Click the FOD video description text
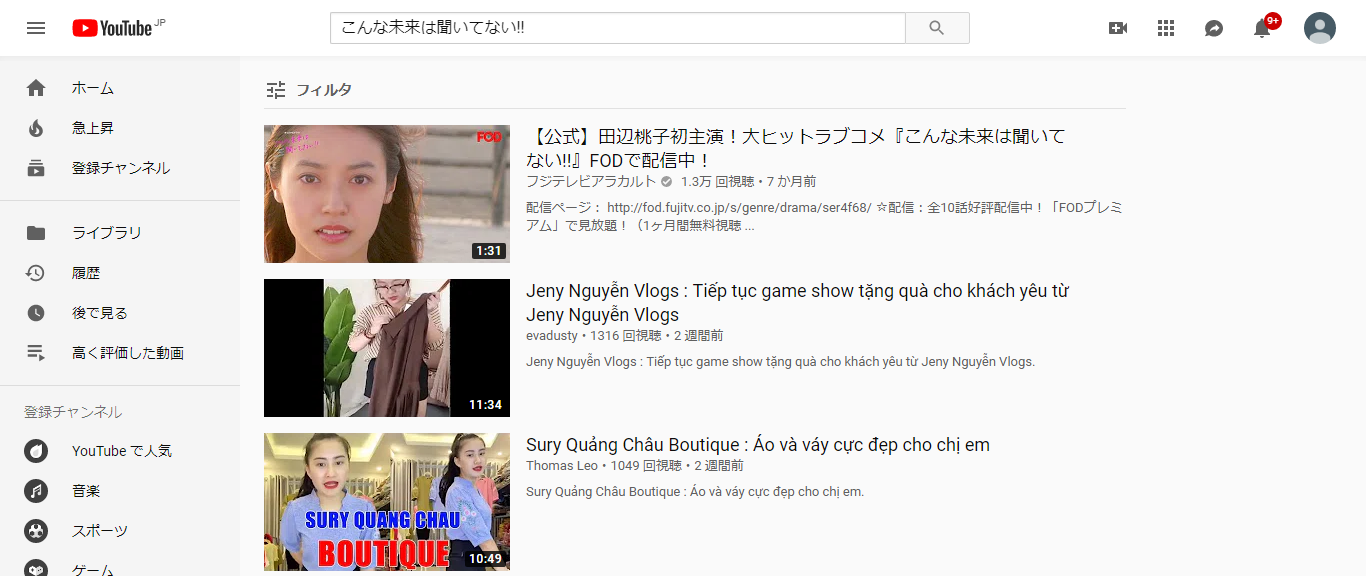This screenshot has height=576, width=1366. click(x=824, y=217)
